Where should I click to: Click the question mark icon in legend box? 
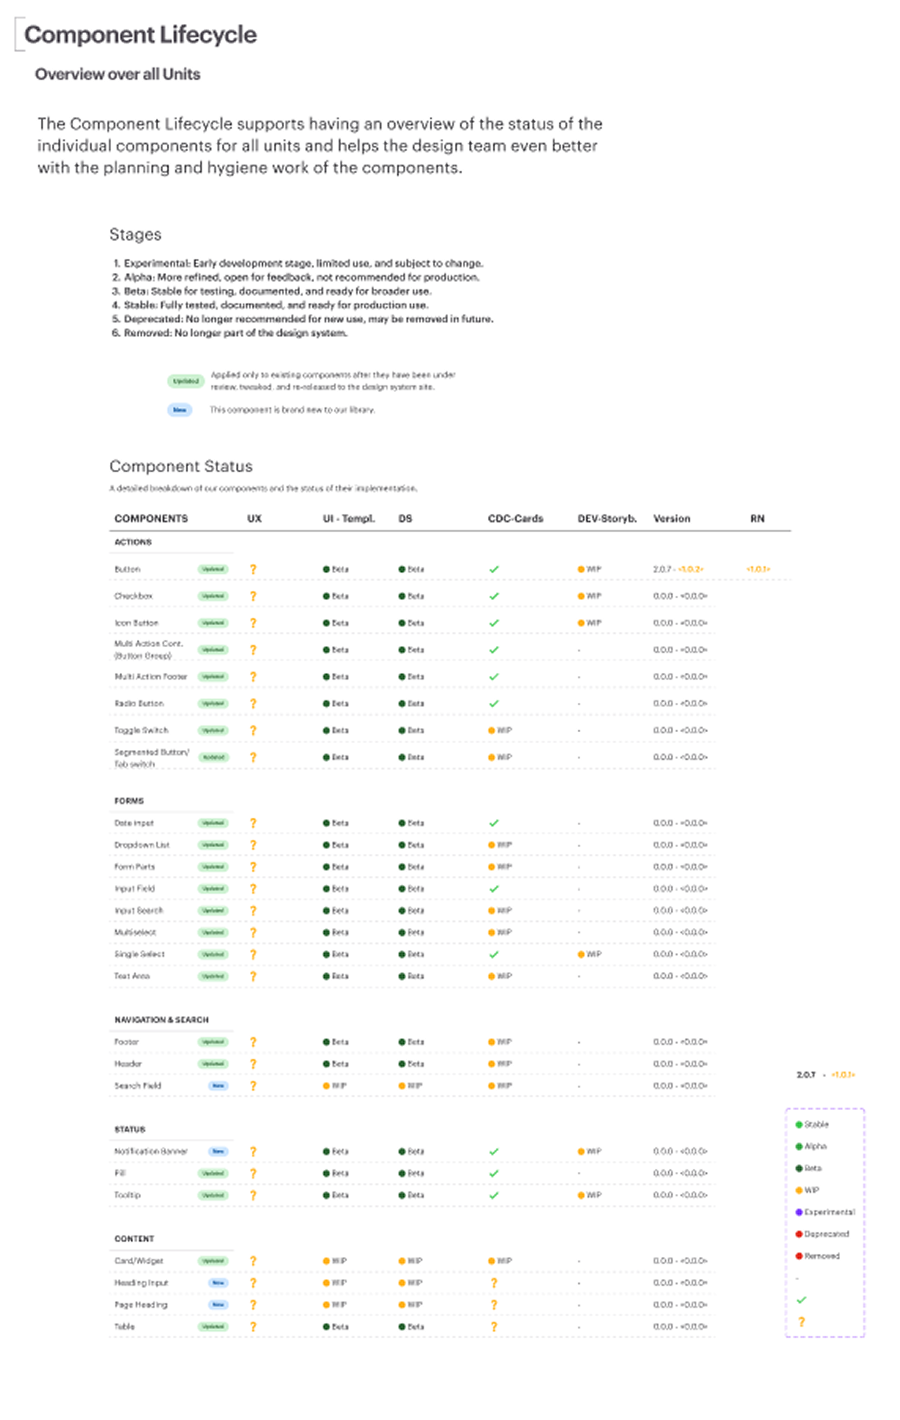point(801,1322)
